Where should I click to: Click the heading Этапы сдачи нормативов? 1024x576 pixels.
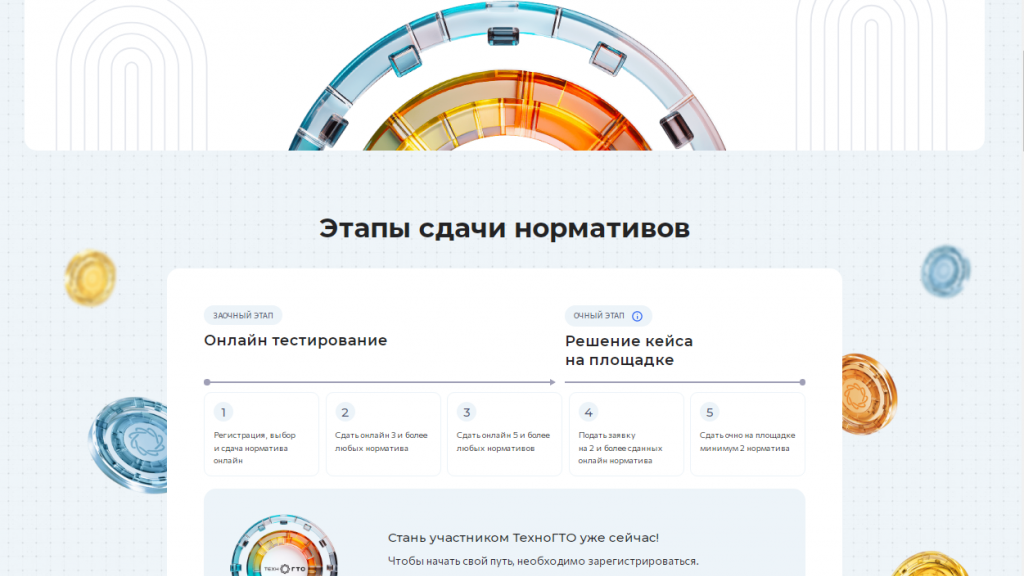504,229
